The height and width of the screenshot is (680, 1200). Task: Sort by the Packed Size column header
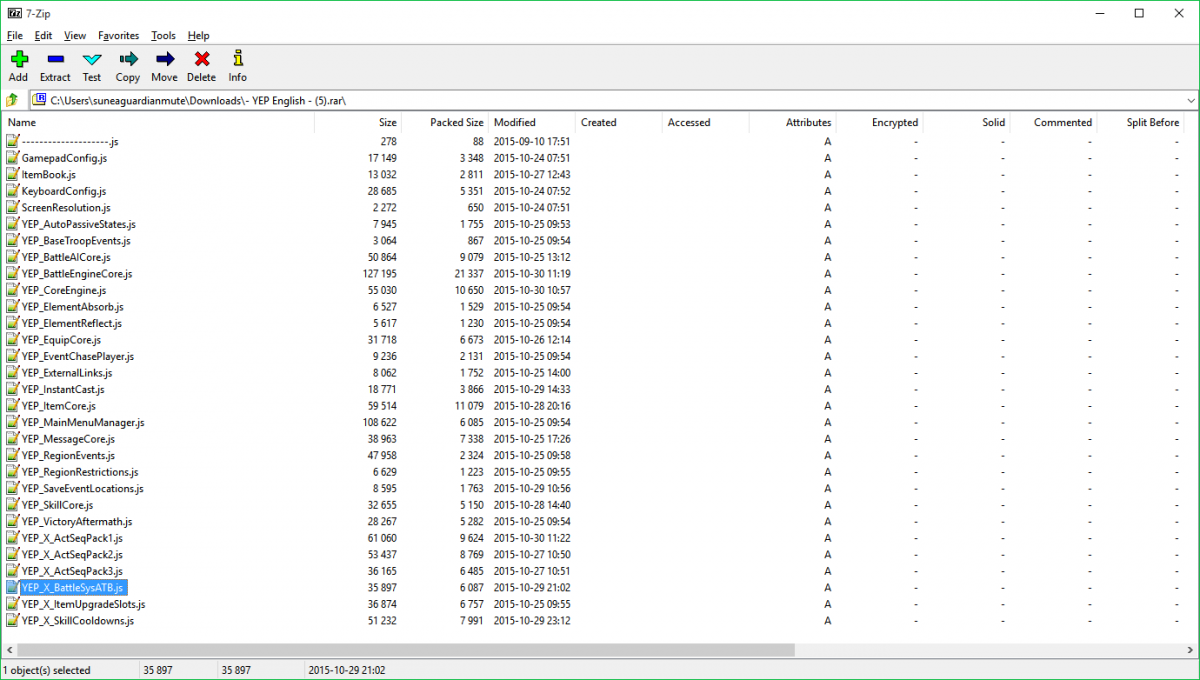click(445, 122)
